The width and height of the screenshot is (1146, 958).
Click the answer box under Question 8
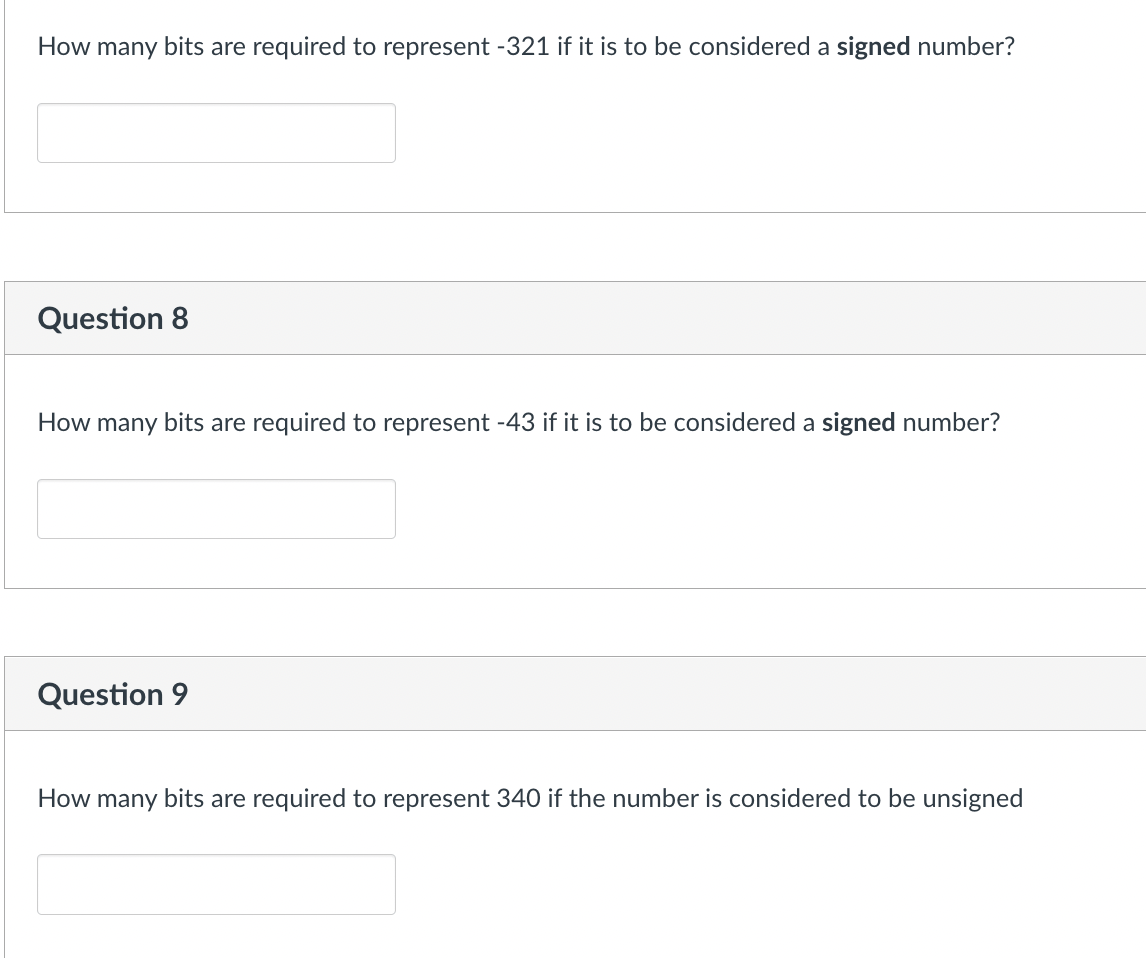(x=216, y=509)
